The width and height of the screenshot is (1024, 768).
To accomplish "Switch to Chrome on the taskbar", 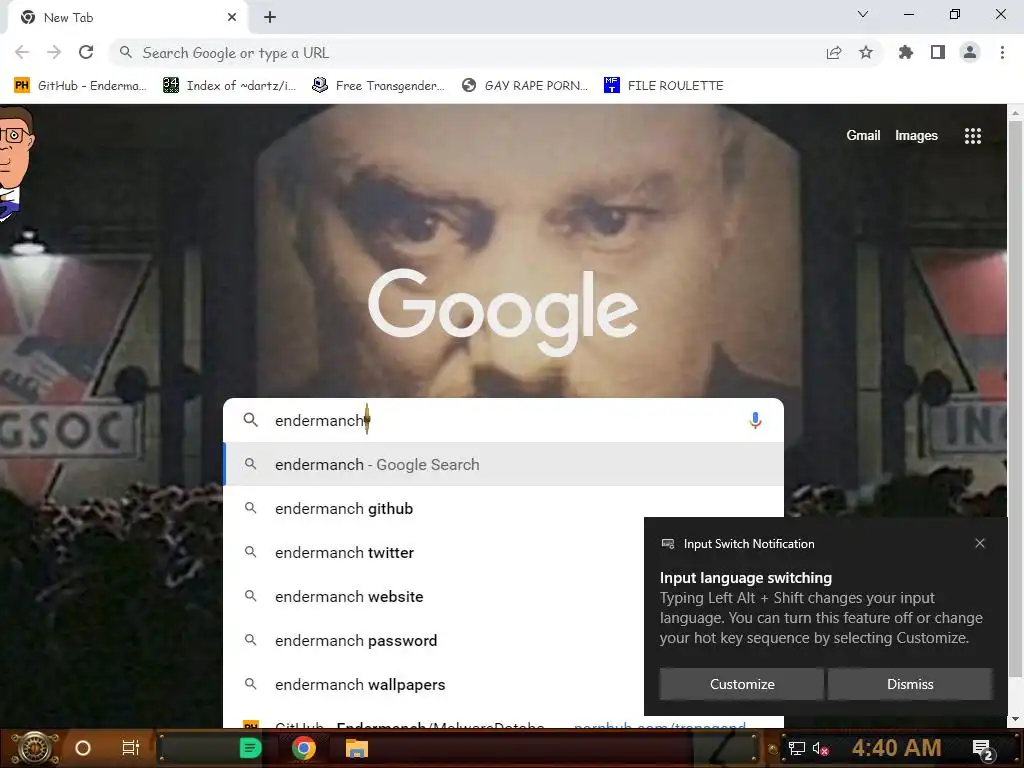I will pyautogui.click(x=304, y=748).
